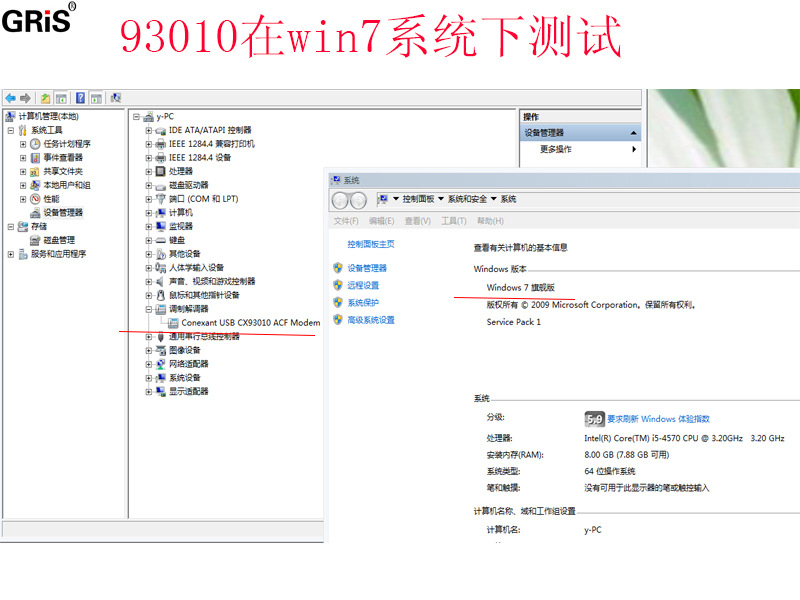The image size is (800, 600).
Task: Click the processor (处理器) chip icon
Action: pos(161,171)
